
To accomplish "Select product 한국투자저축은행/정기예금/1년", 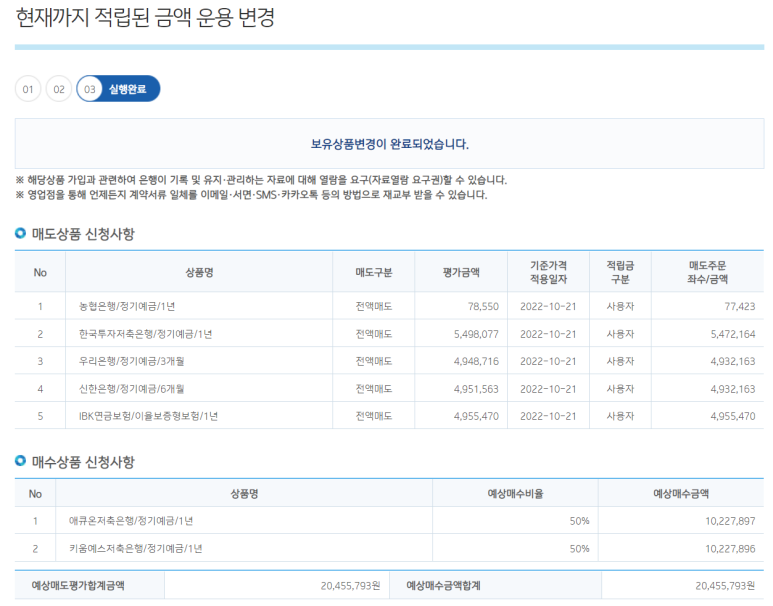I will (145, 334).
